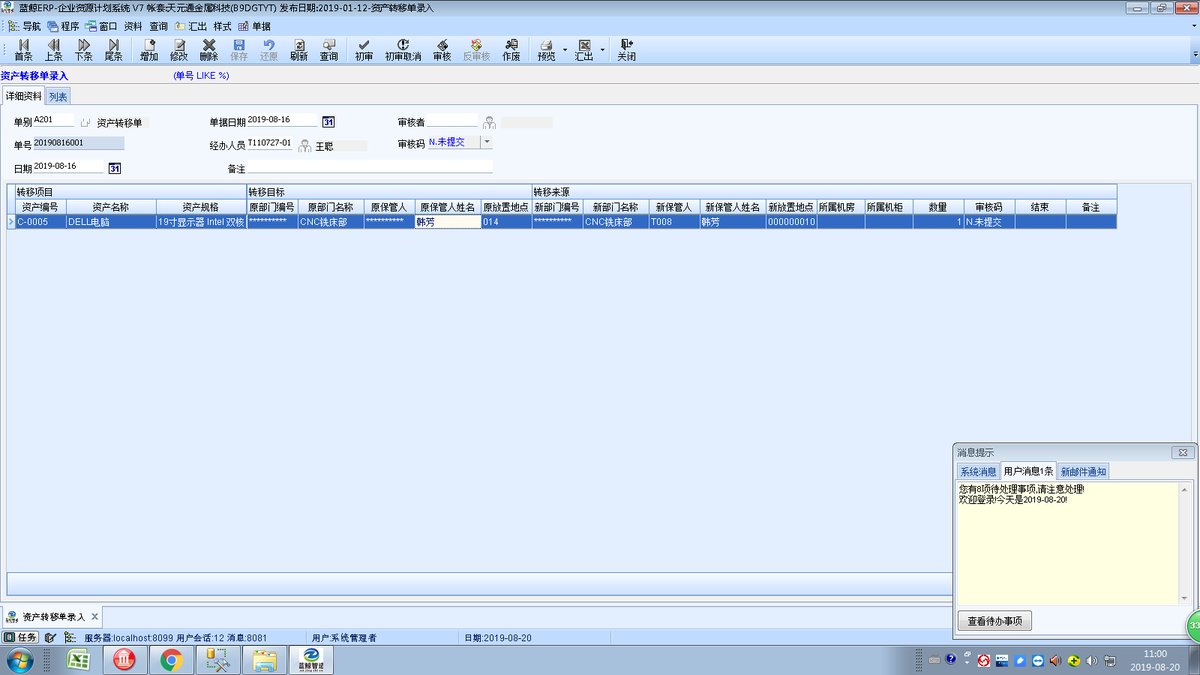The height and width of the screenshot is (675, 1200).
Task: Click the C-0005 asset number cell
Action: [x=40, y=222]
